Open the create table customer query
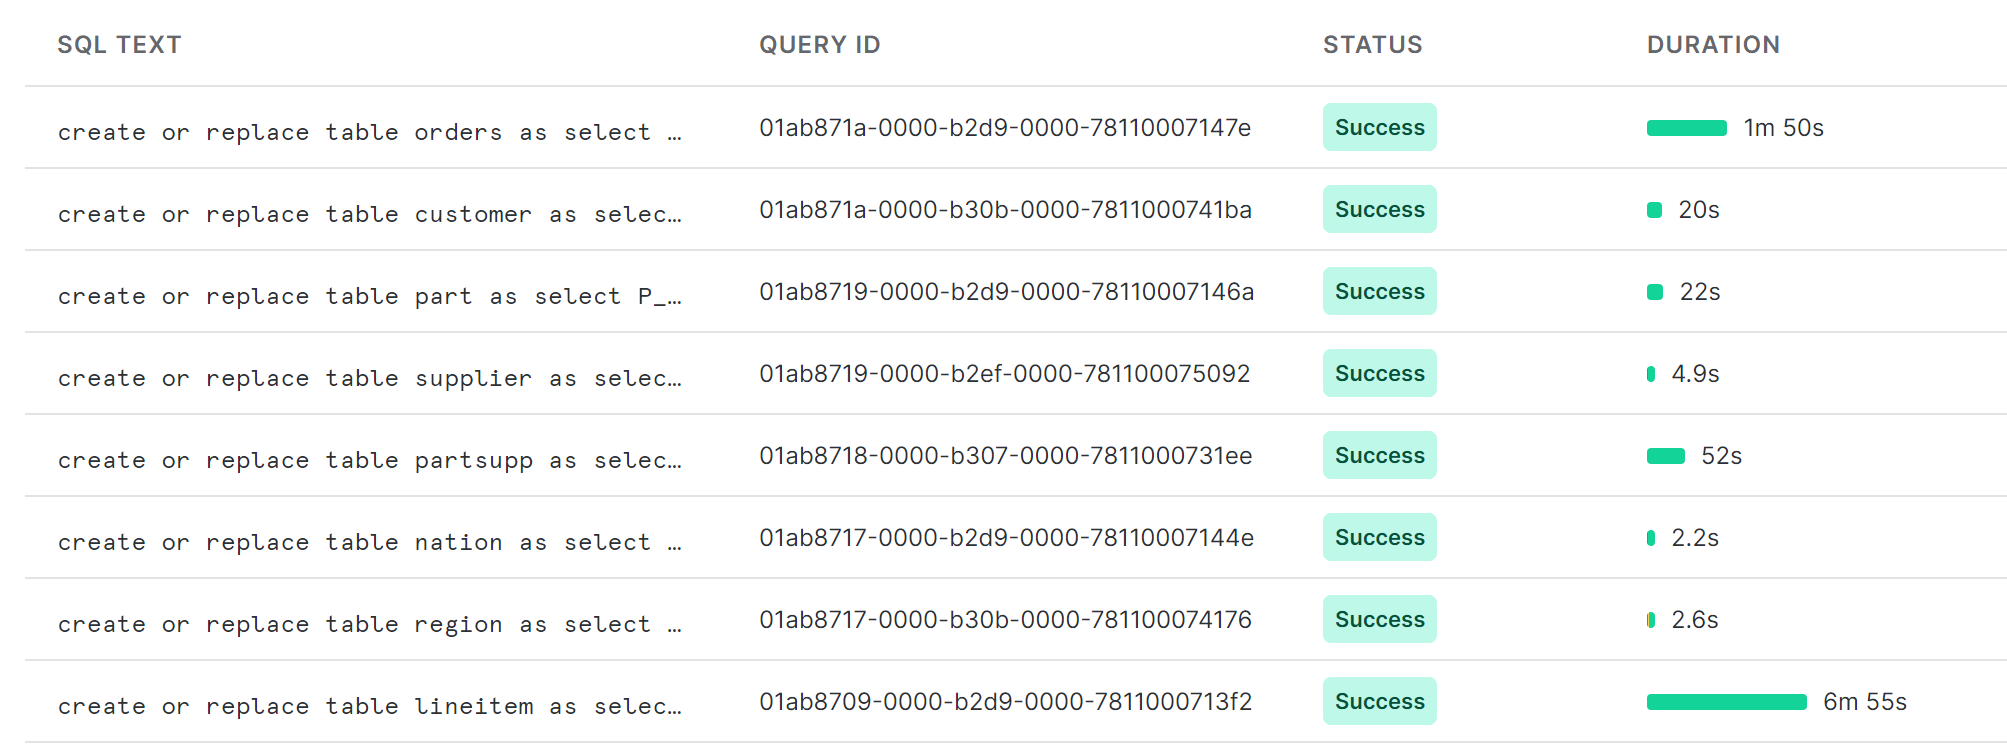This screenshot has width=2007, height=746. (369, 214)
